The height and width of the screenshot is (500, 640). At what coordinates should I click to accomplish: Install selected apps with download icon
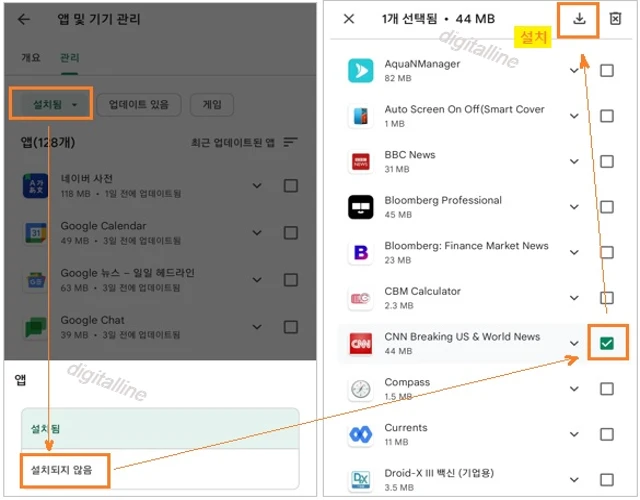point(579,19)
